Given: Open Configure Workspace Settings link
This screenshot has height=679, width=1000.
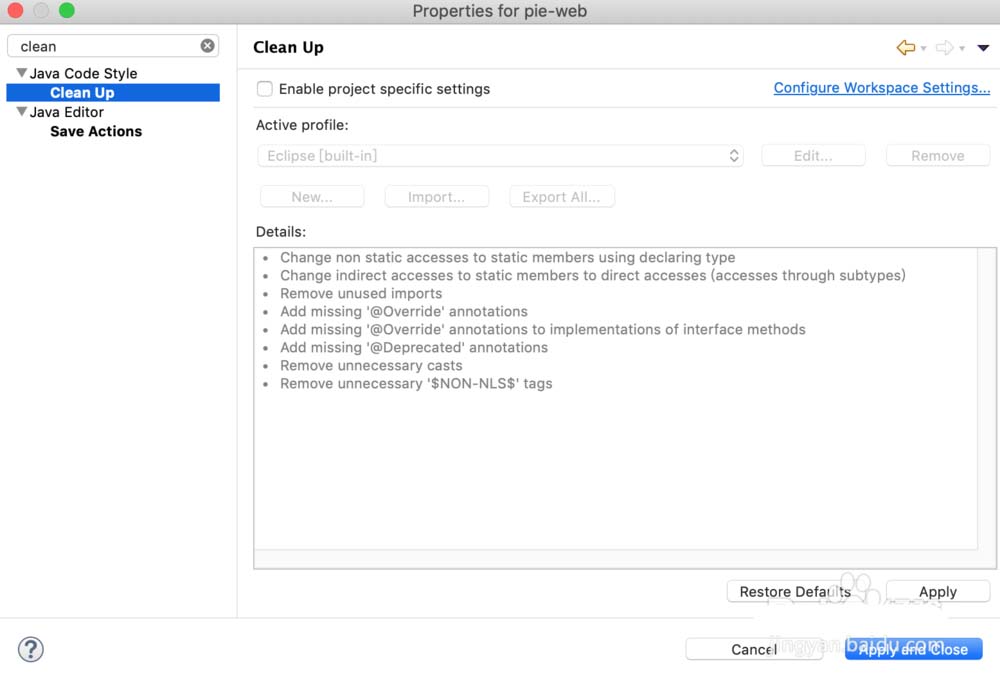Looking at the screenshot, I should pos(881,88).
